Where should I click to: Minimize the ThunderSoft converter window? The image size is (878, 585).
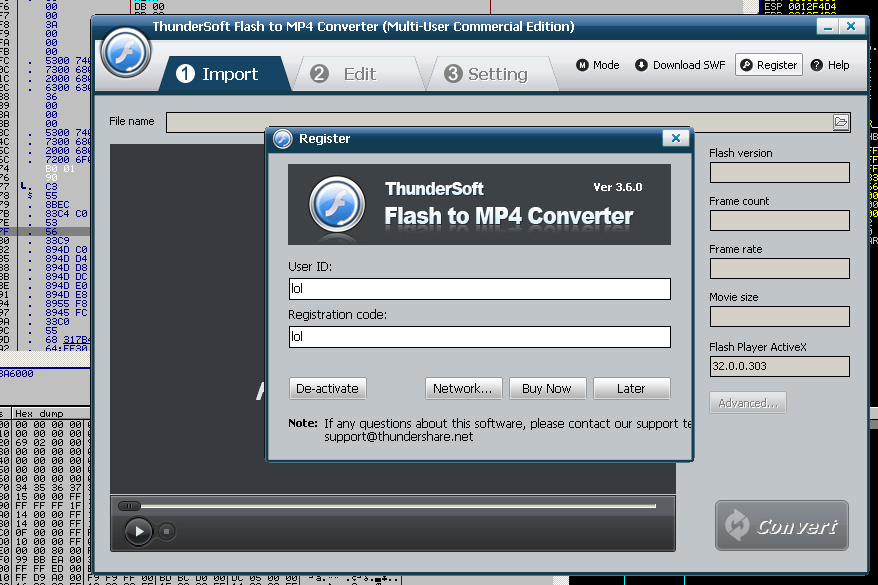(828, 26)
